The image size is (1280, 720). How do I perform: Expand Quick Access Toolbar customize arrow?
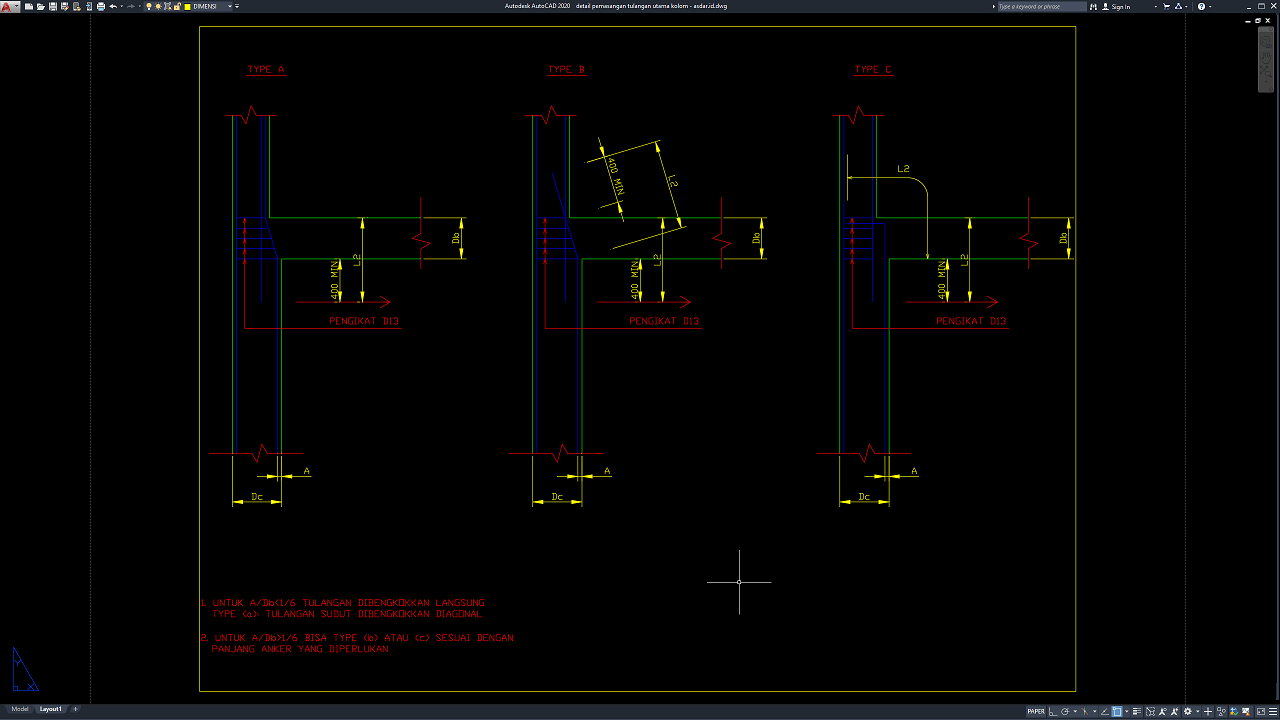pyautogui.click(x=238, y=6)
